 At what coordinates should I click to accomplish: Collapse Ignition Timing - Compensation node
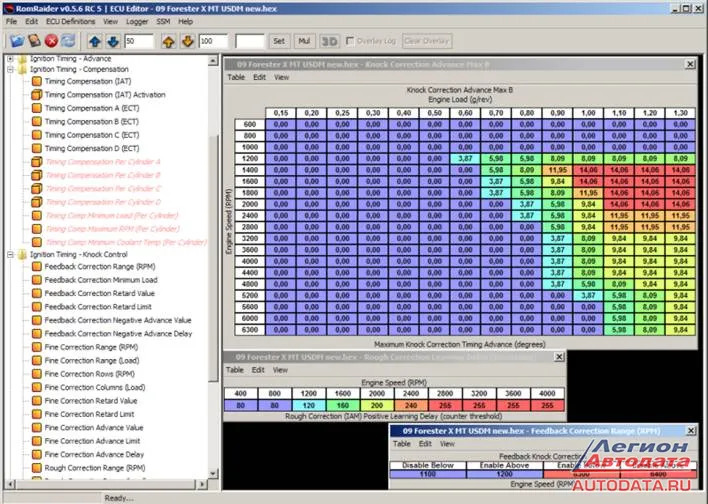coord(10,70)
